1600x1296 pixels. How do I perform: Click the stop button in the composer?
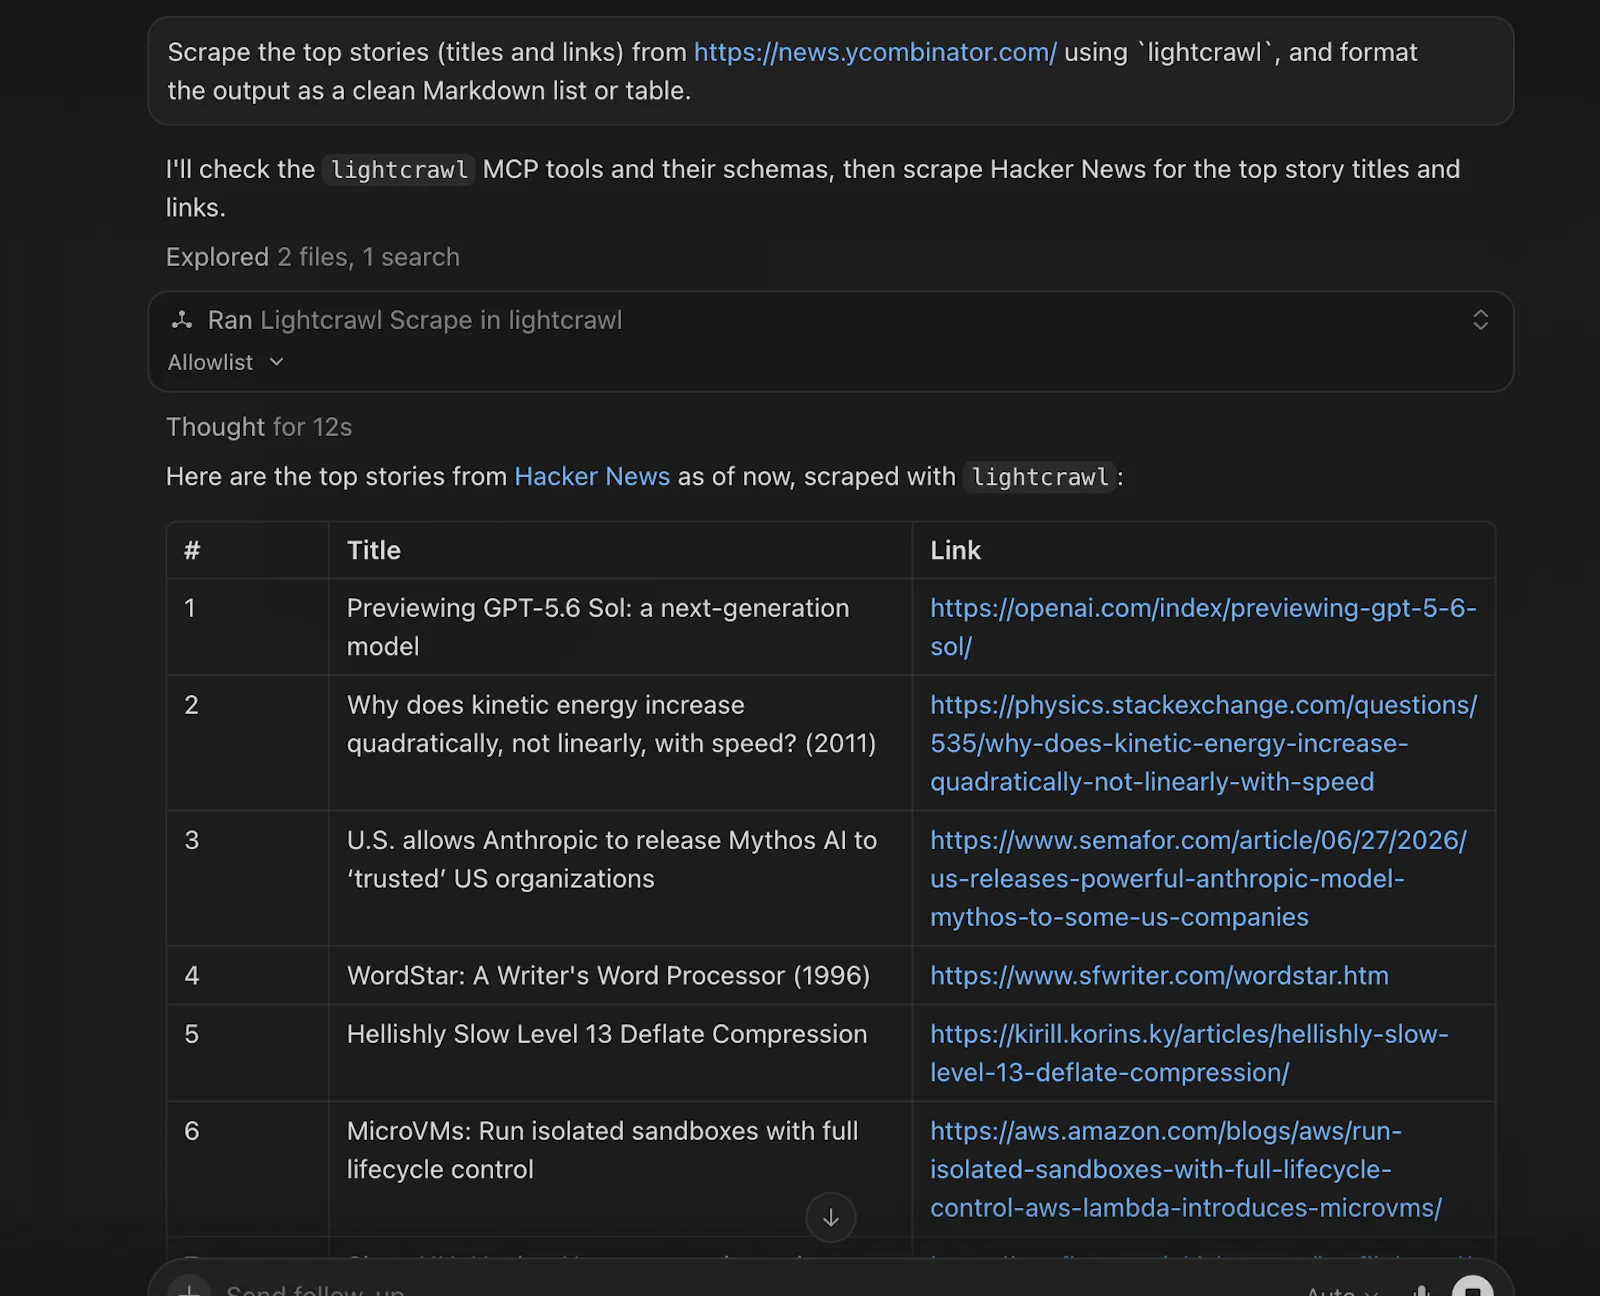coord(1473,1288)
